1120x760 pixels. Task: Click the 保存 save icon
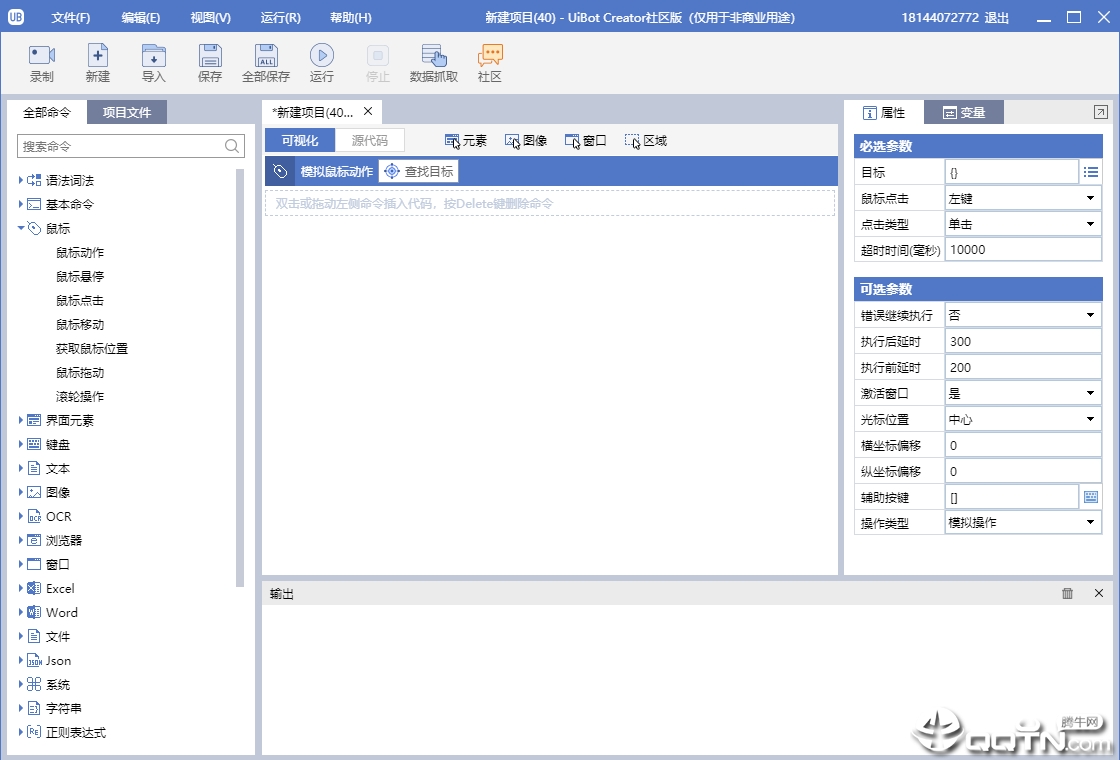(x=209, y=55)
